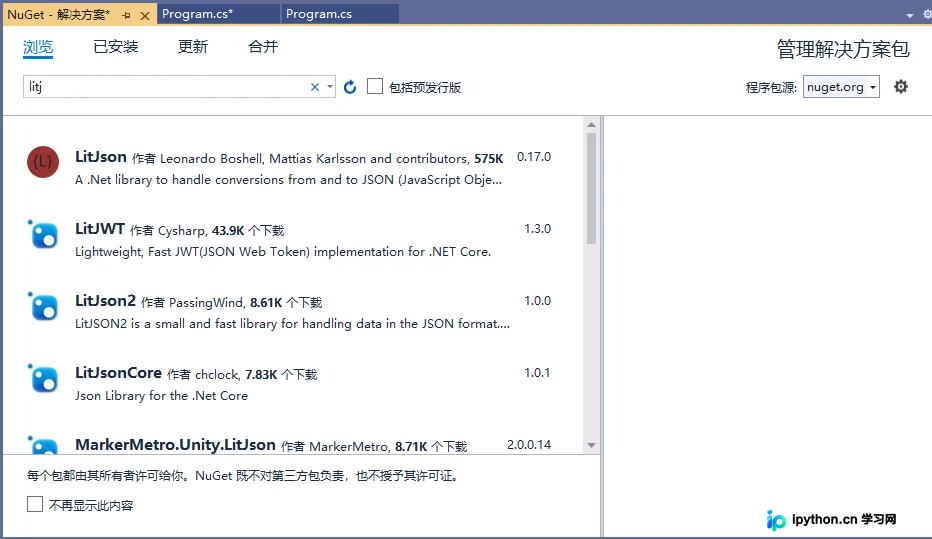The height and width of the screenshot is (539, 932).
Task: Click the LitJson description about JSON conversions
Action: [288, 180]
